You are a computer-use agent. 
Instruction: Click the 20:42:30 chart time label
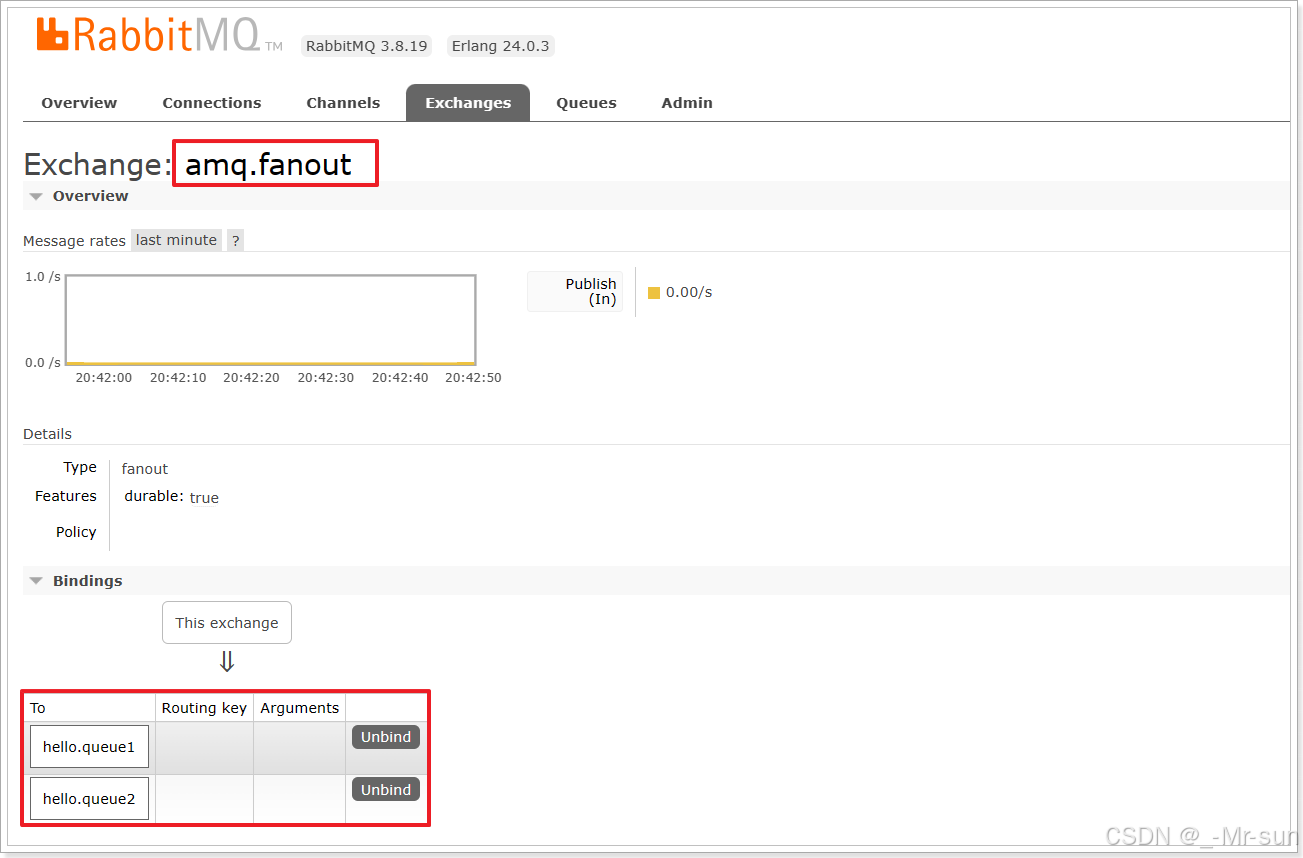[x=325, y=378]
